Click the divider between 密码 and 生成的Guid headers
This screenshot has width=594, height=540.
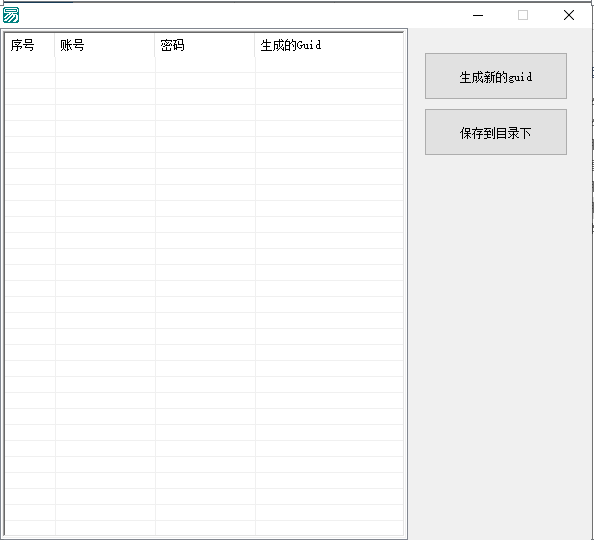click(255, 45)
